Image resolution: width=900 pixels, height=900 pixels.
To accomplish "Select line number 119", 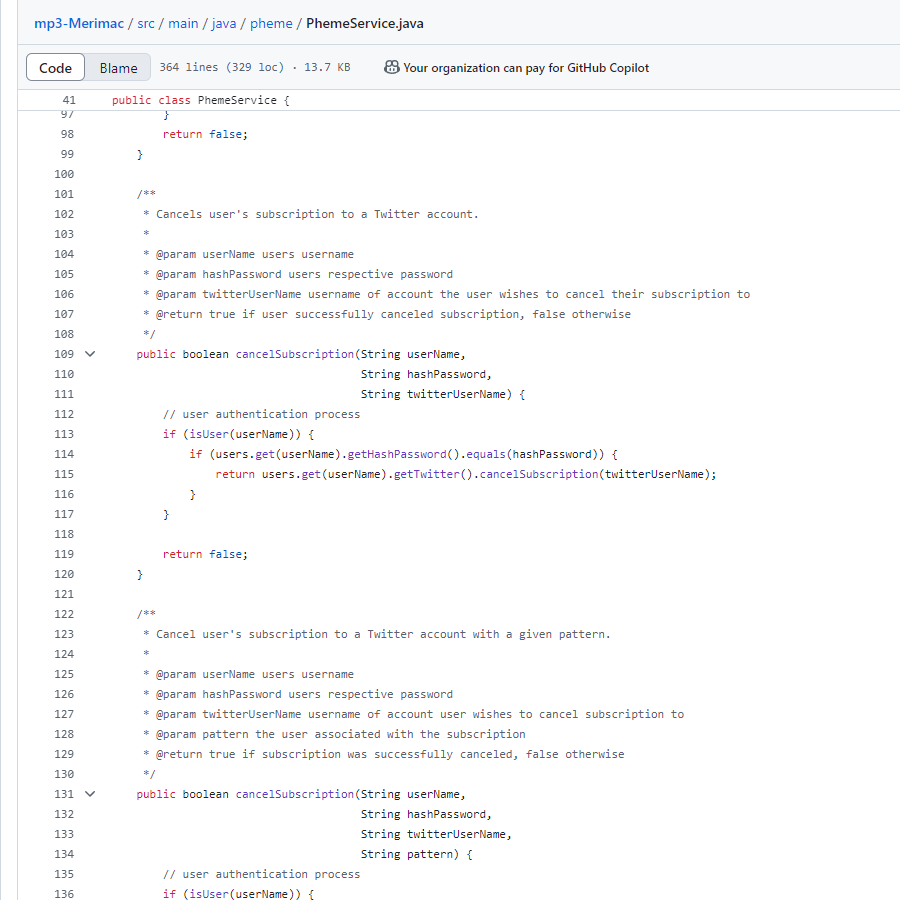I will point(64,554).
